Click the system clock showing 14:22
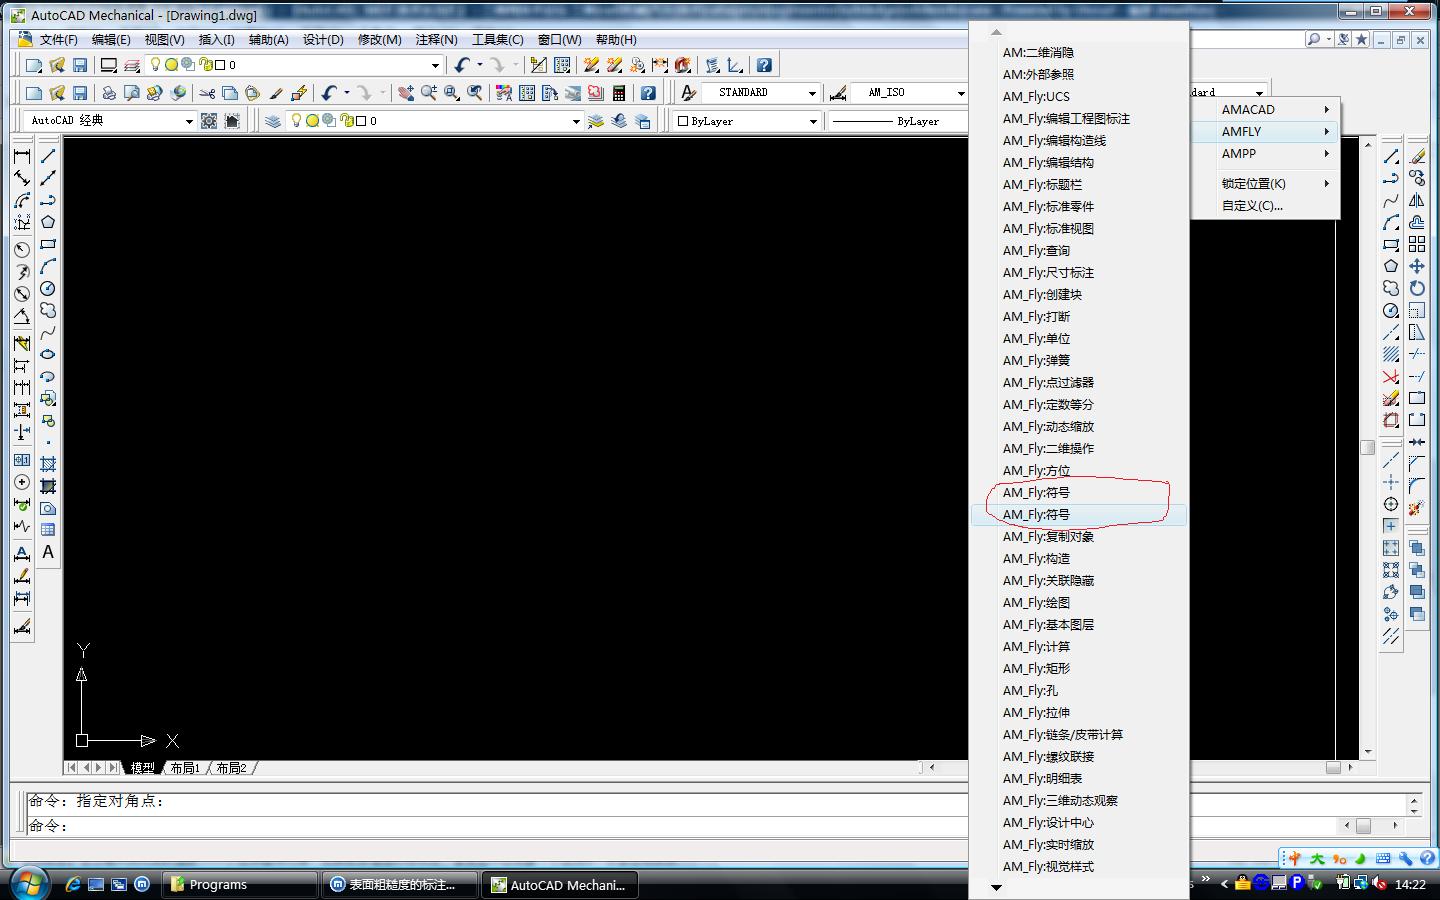The height and width of the screenshot is (900, 1440). click(x=1410, y=884)
